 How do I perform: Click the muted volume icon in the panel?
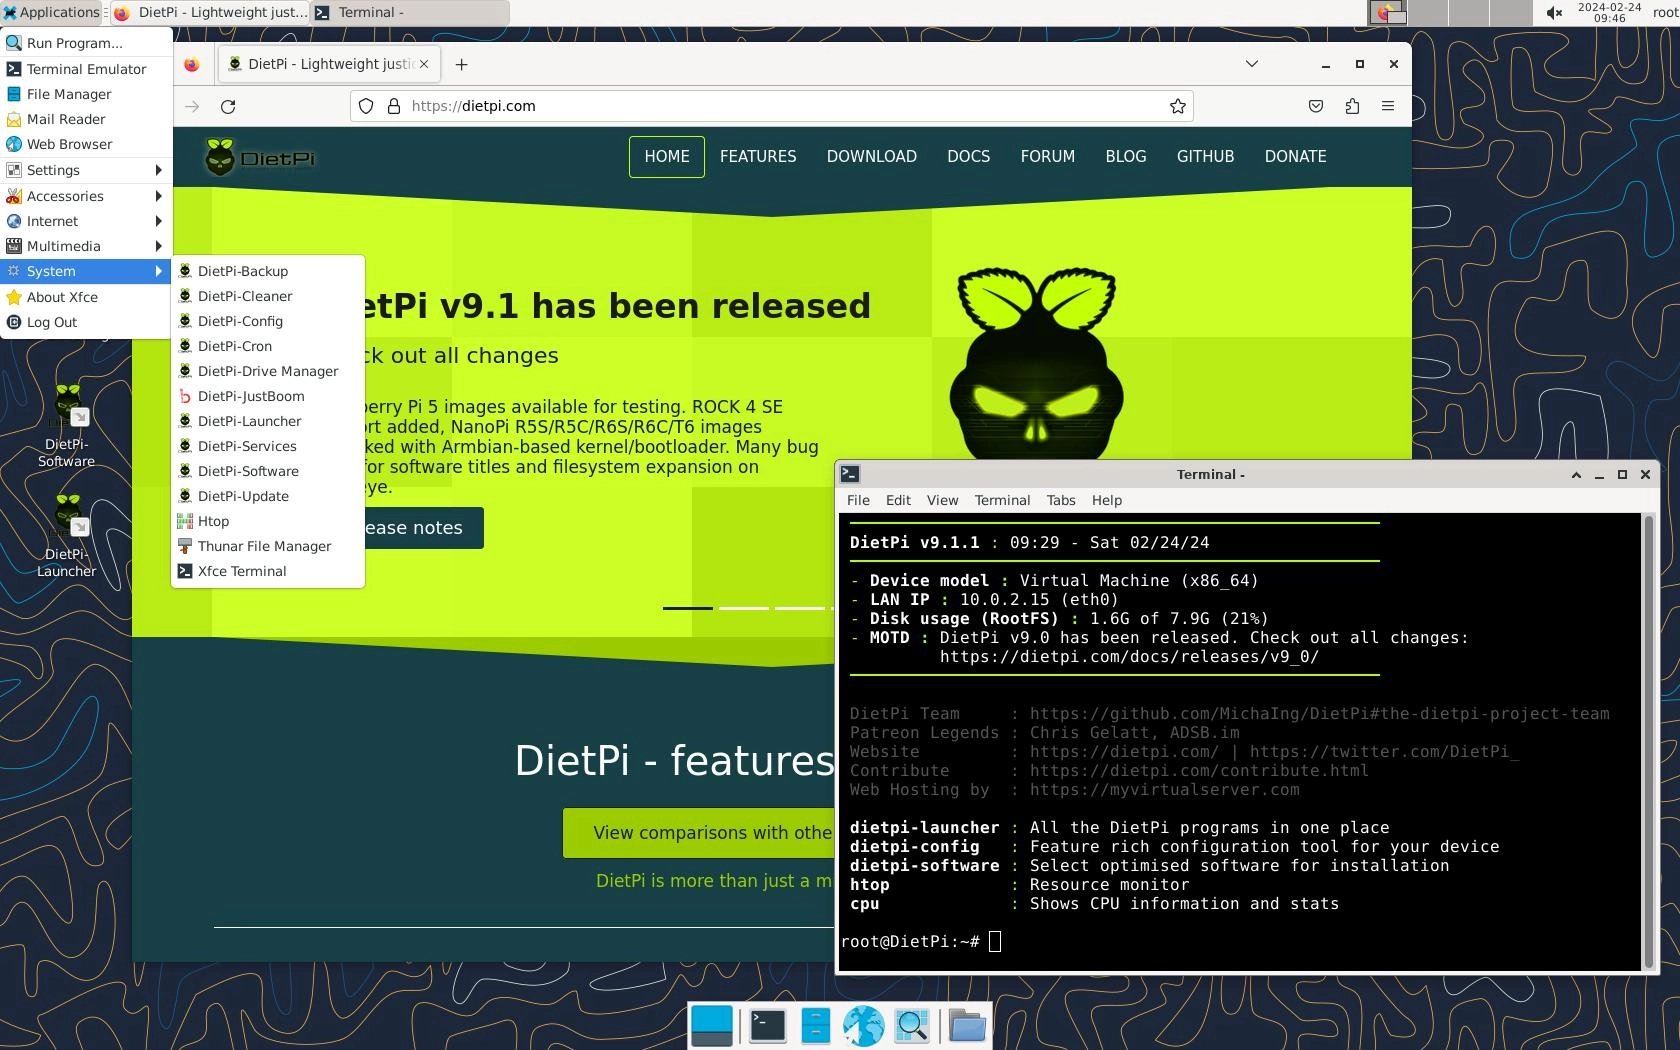1554,13
